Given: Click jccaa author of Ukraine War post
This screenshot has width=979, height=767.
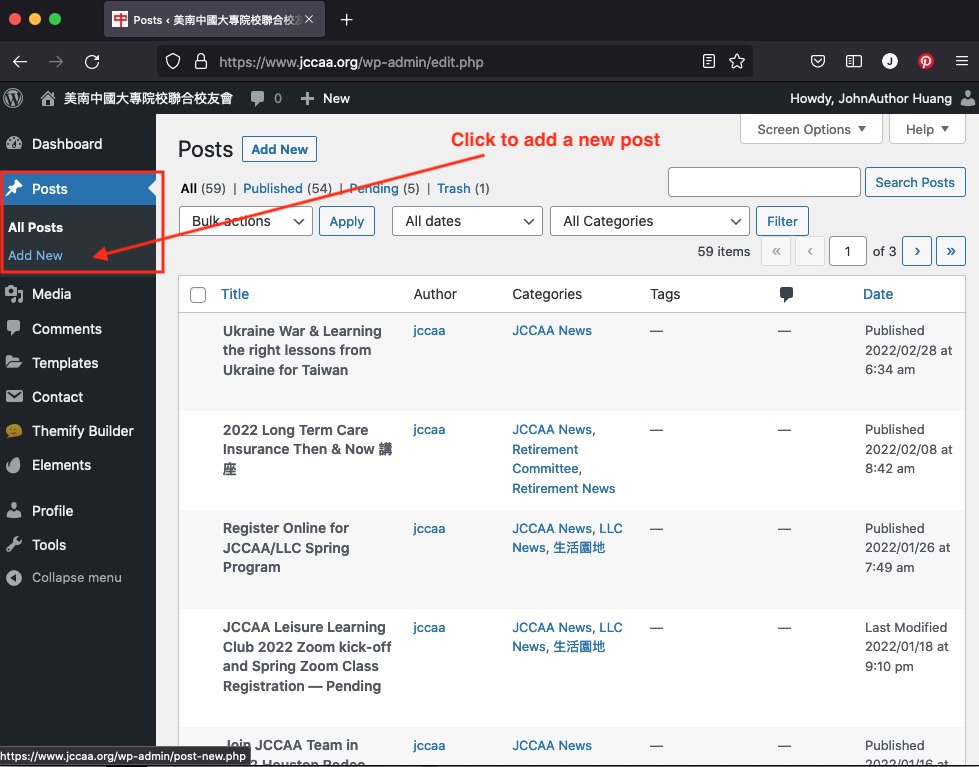Looking at the screenshot, I should (429, 330).
